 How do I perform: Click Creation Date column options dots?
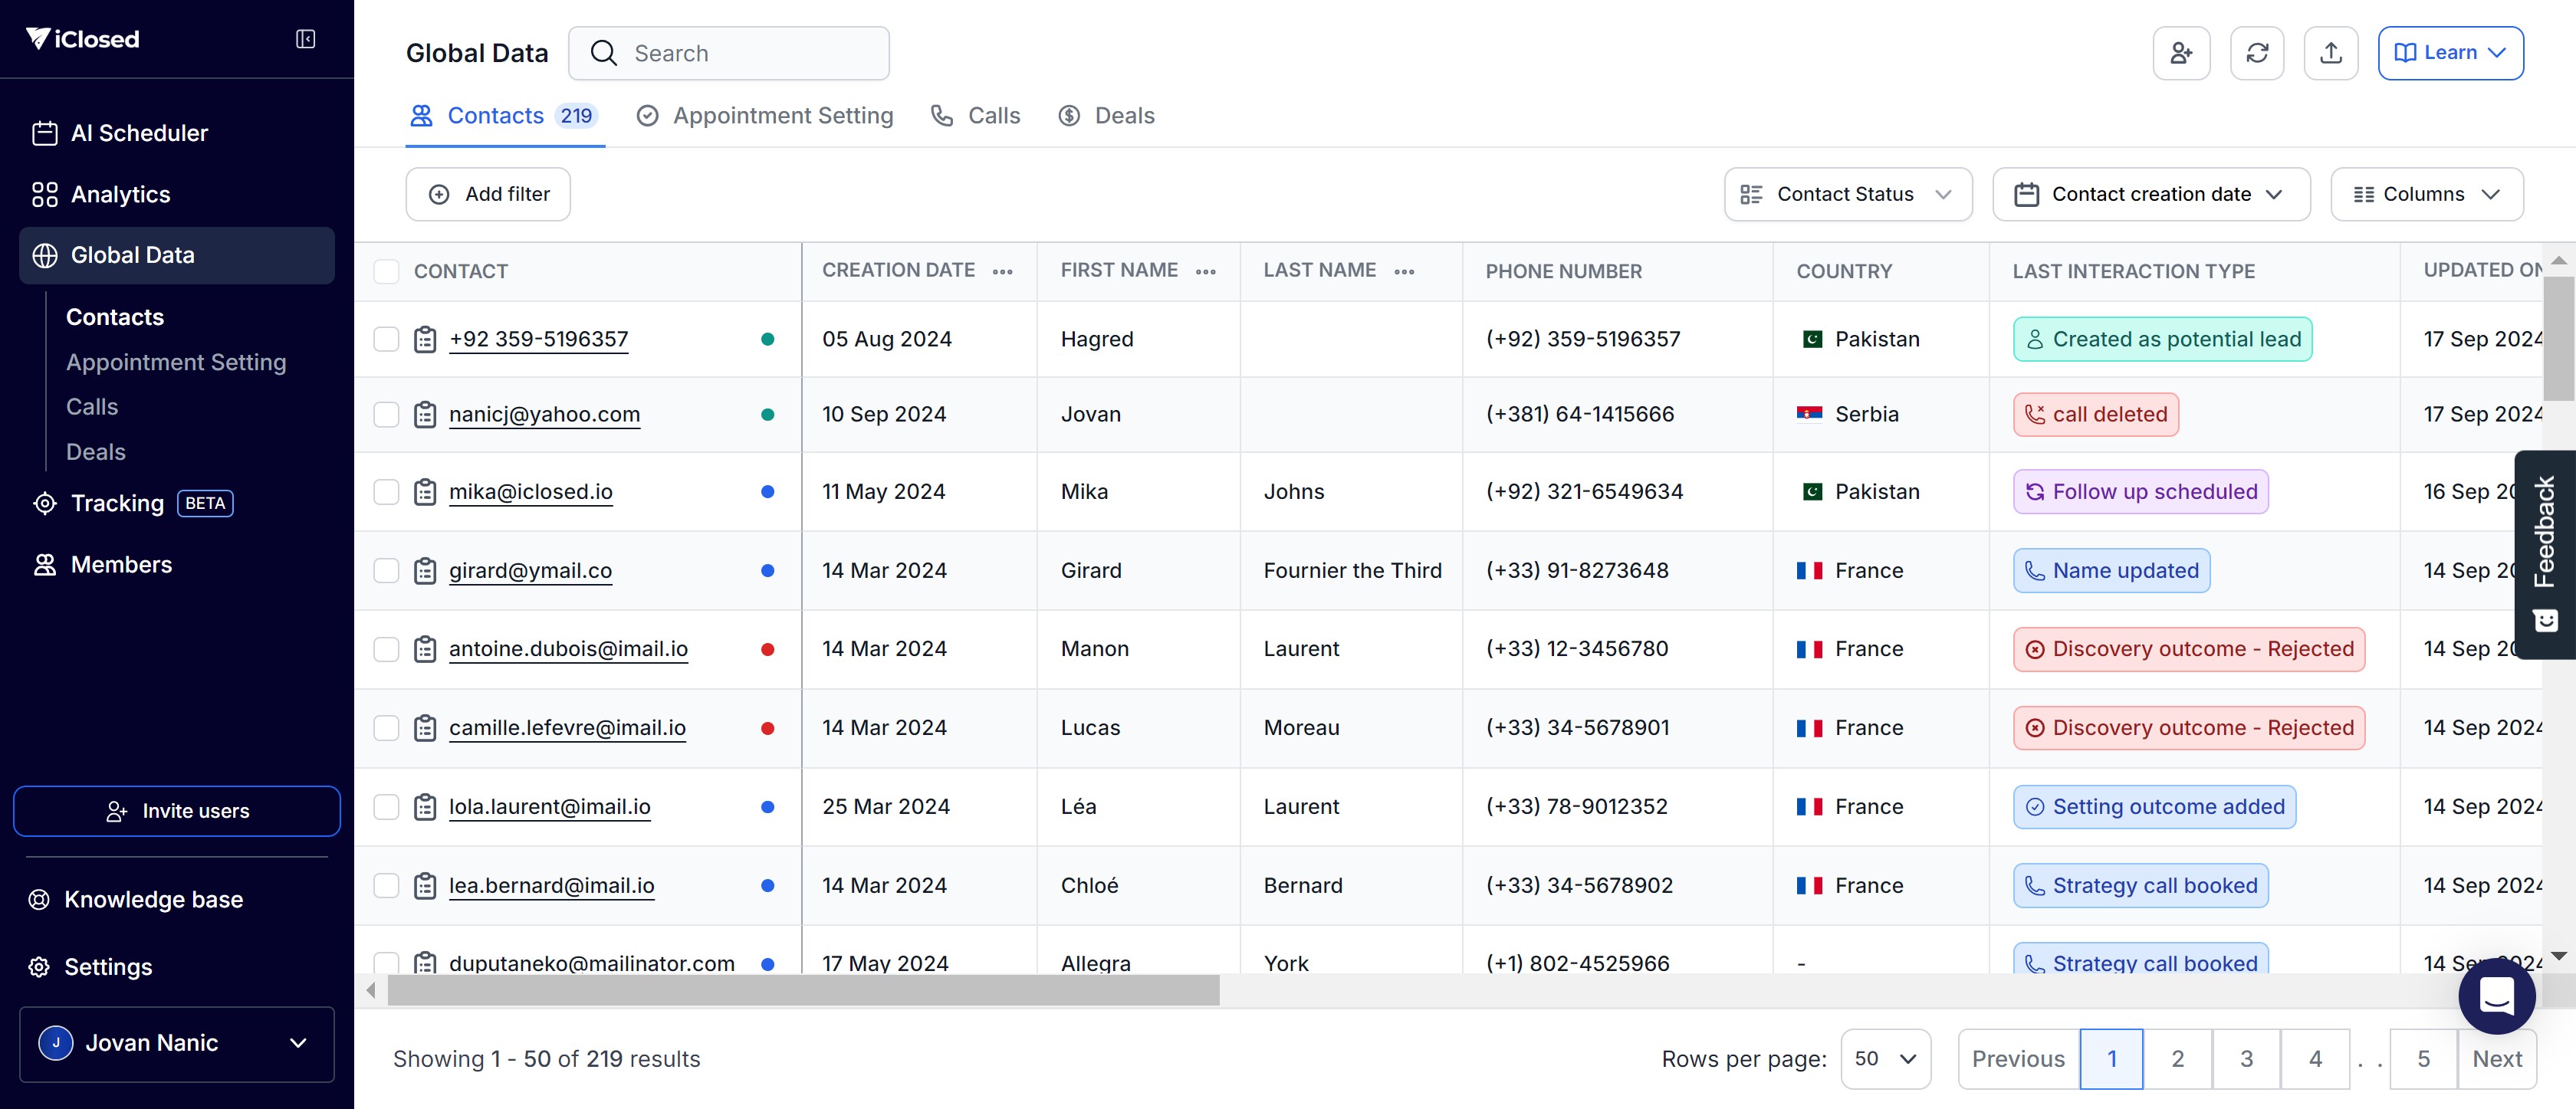(1002, 272)
